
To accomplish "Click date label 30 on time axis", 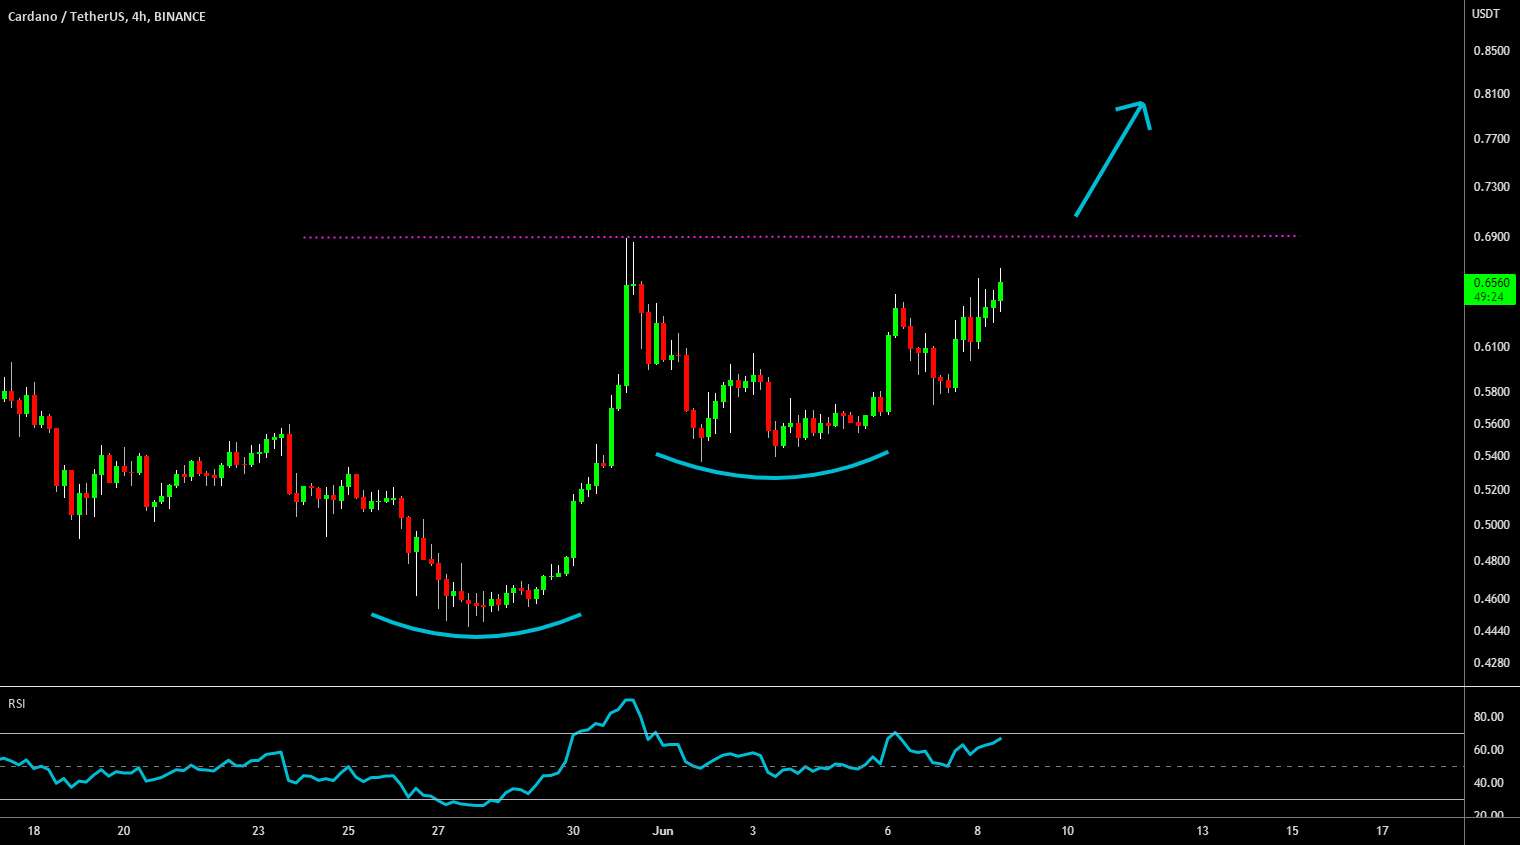I will pyautogui.click(x=573, y=831).
